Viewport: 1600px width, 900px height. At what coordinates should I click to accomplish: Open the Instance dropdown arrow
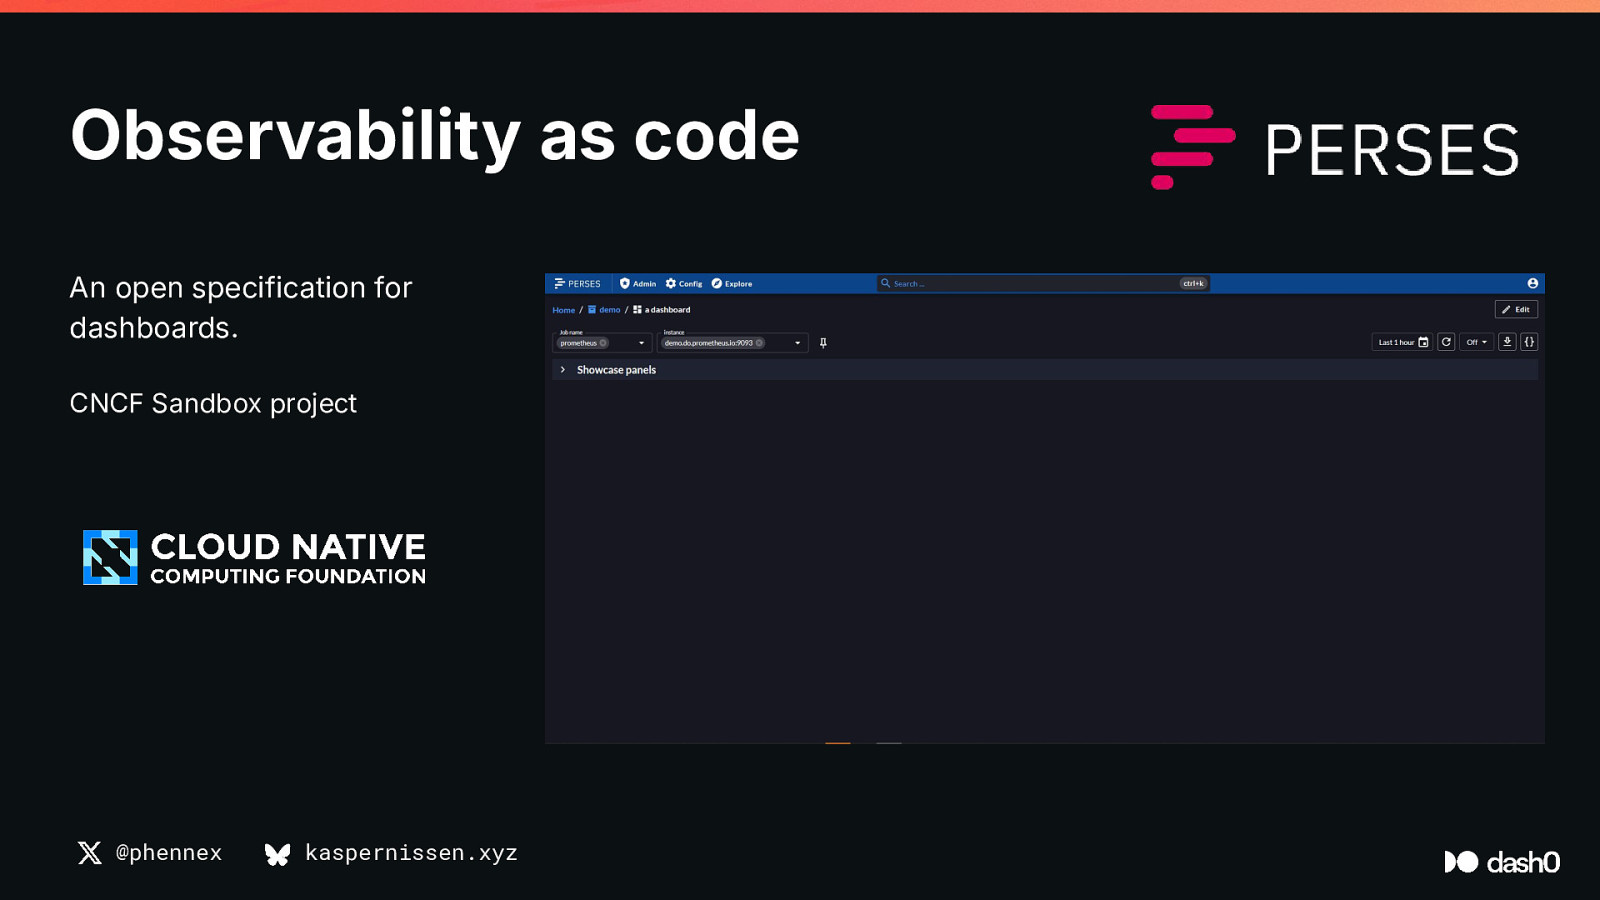pyautogui.click(x=797, y=343)
